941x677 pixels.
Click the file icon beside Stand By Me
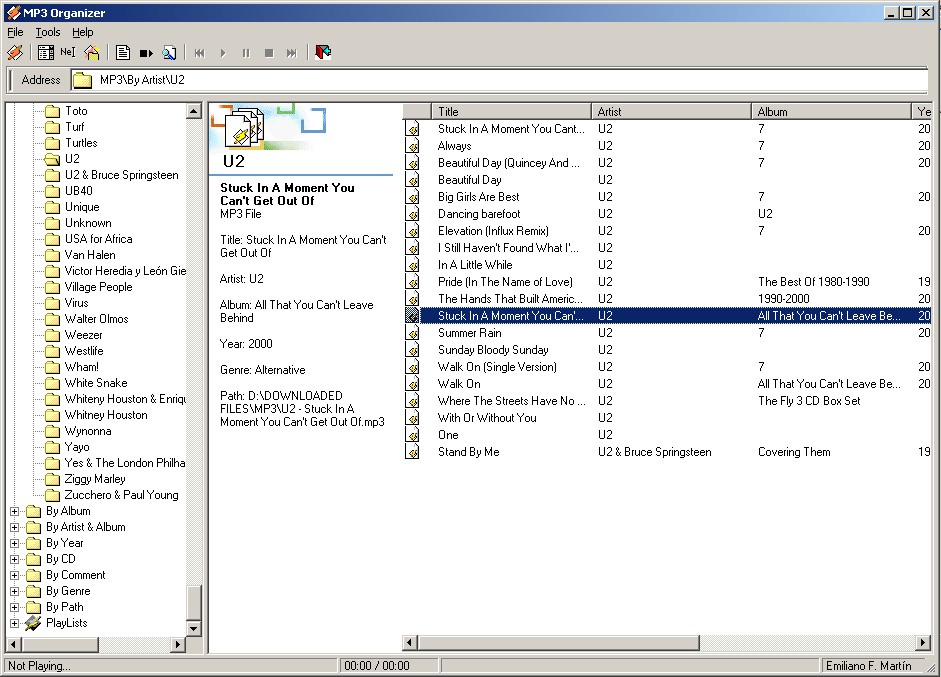click(412, 452)
